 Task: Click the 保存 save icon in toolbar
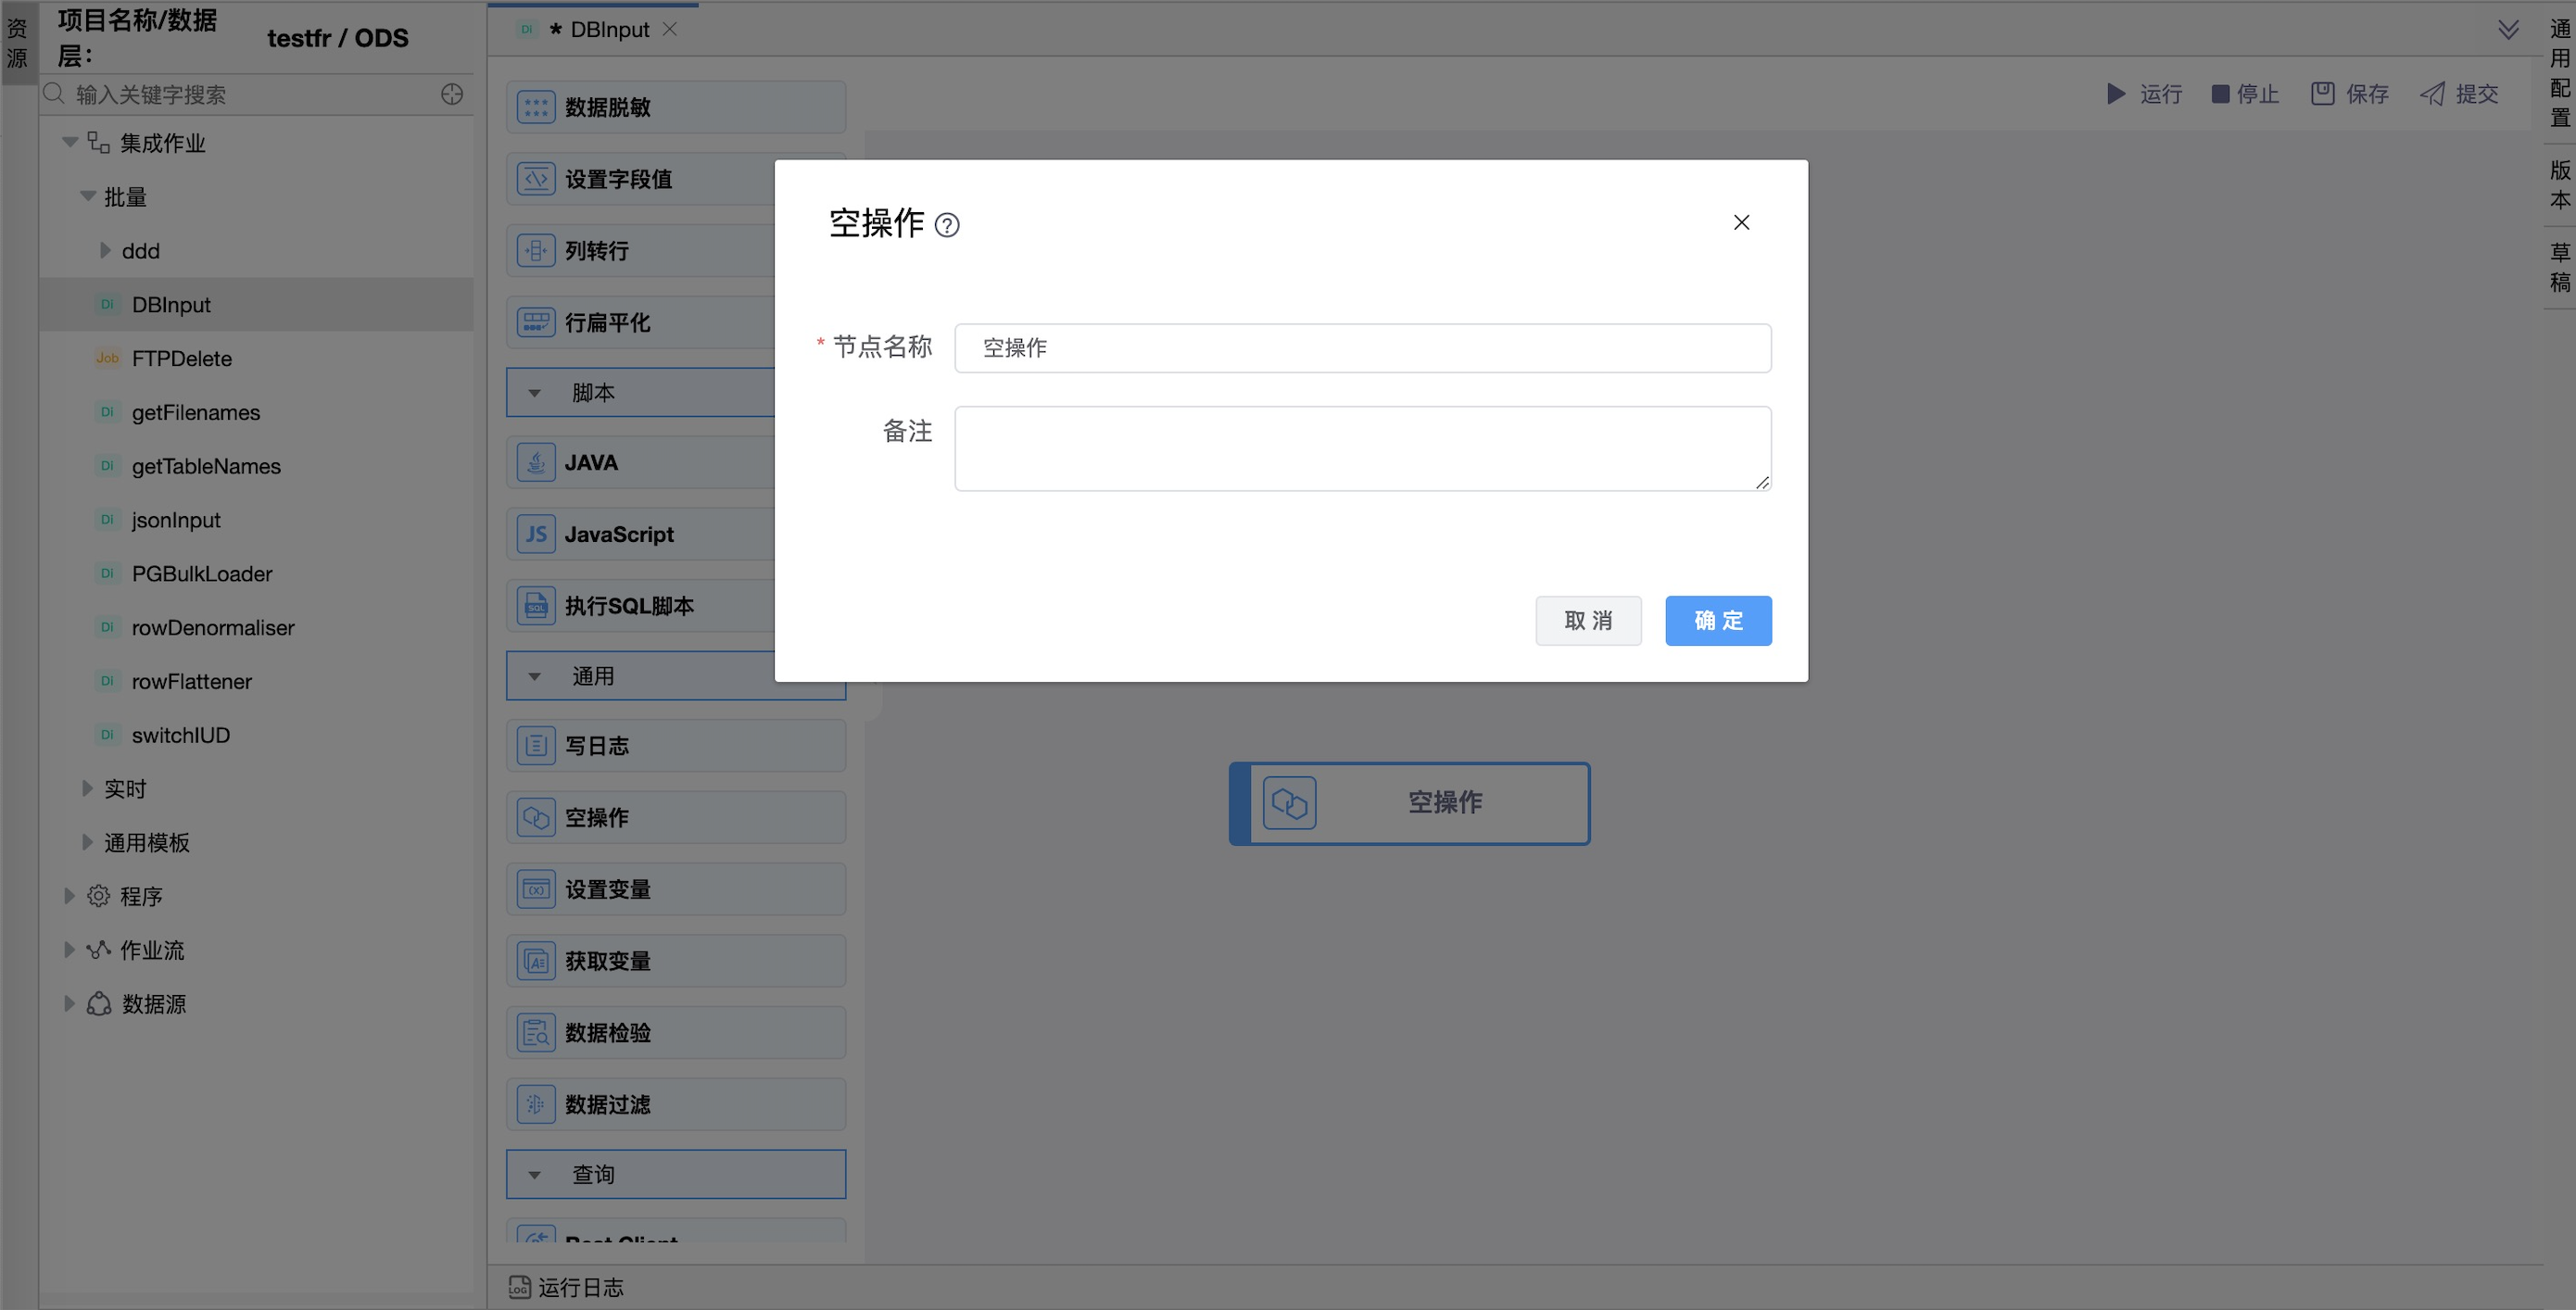2322,94
